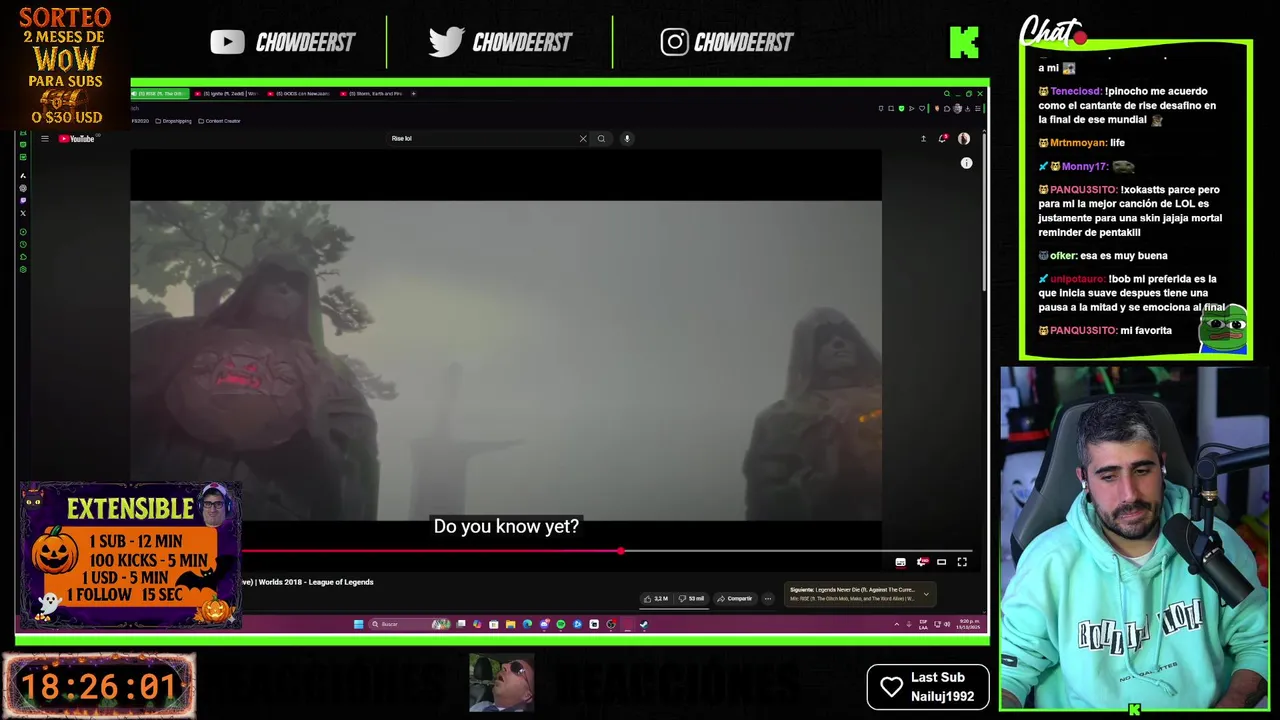Switch video to theater mode
This screenshot has height=720, width=1280.
(941, 562)
